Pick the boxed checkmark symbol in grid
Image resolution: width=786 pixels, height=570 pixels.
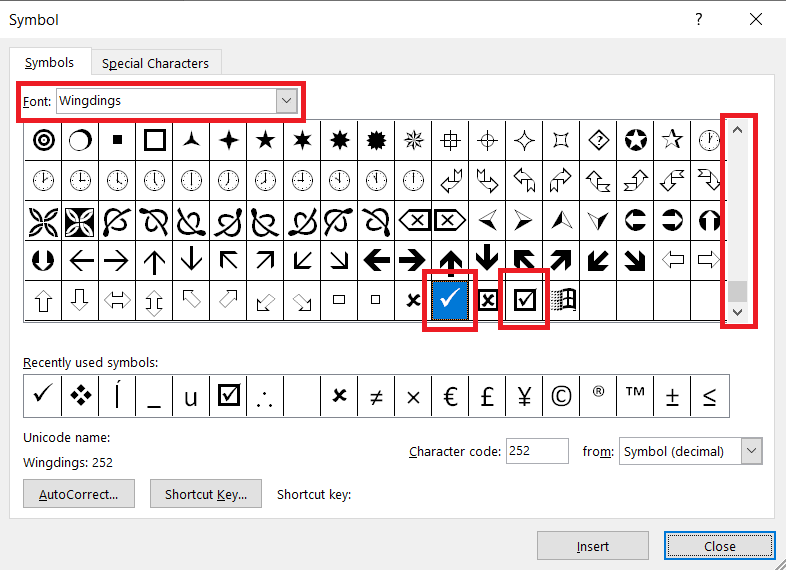pos(524,300)
